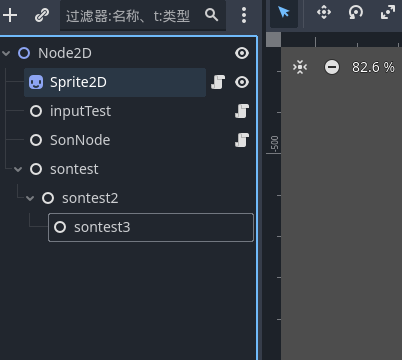Instantiate a child scene with link icon

click(x=42, y=15)
